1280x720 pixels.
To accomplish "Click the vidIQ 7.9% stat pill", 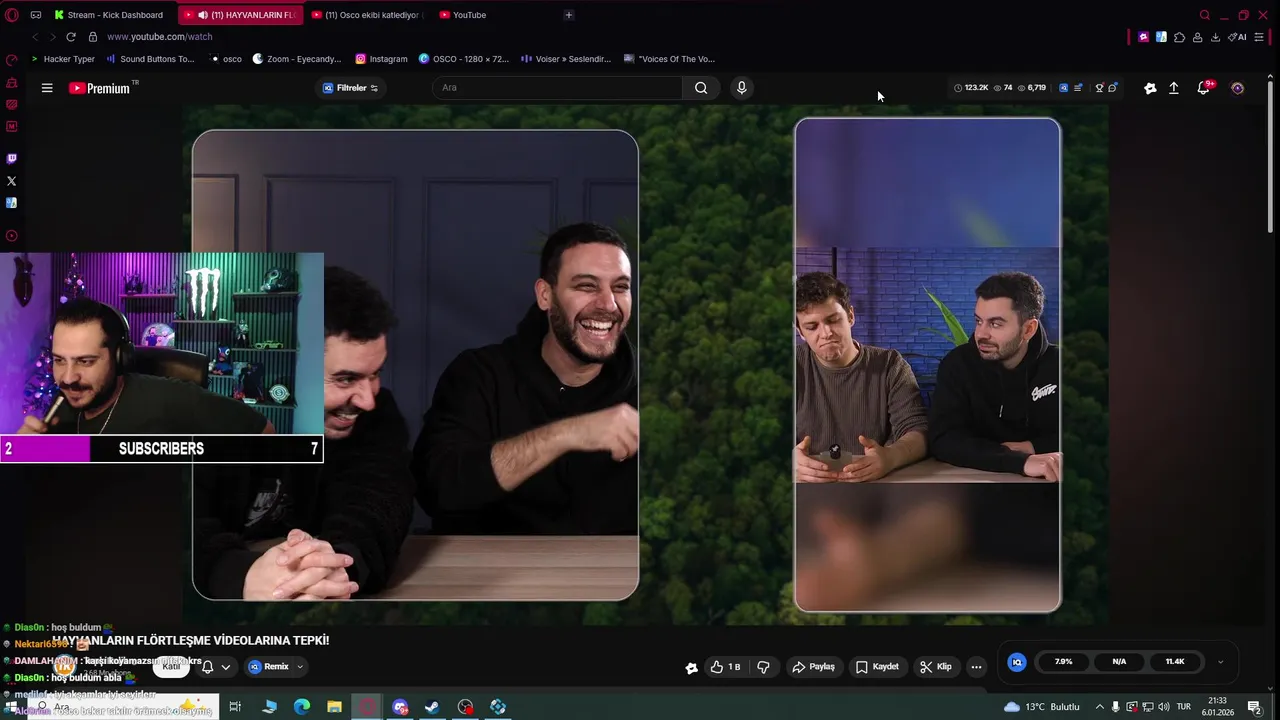I will 1063,662.
